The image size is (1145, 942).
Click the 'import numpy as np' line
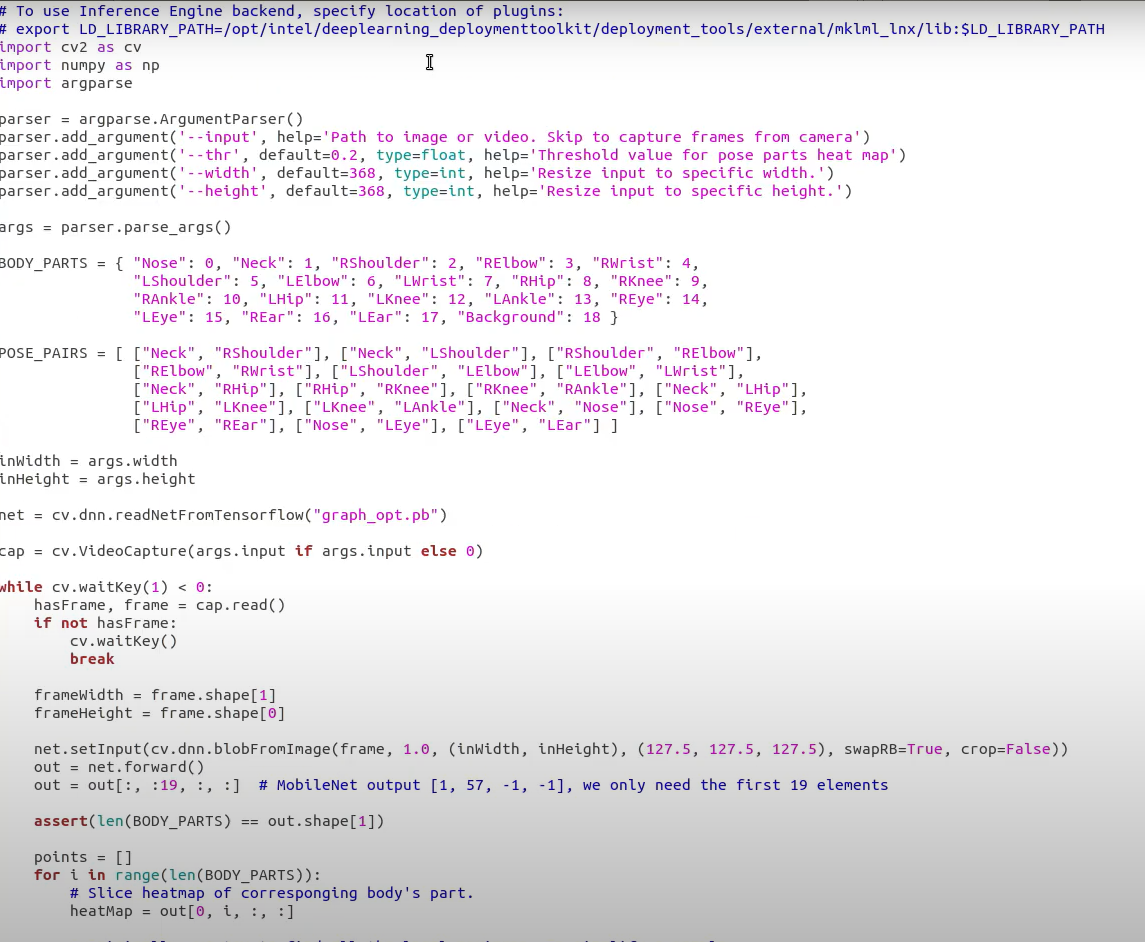tap(80, 66)
